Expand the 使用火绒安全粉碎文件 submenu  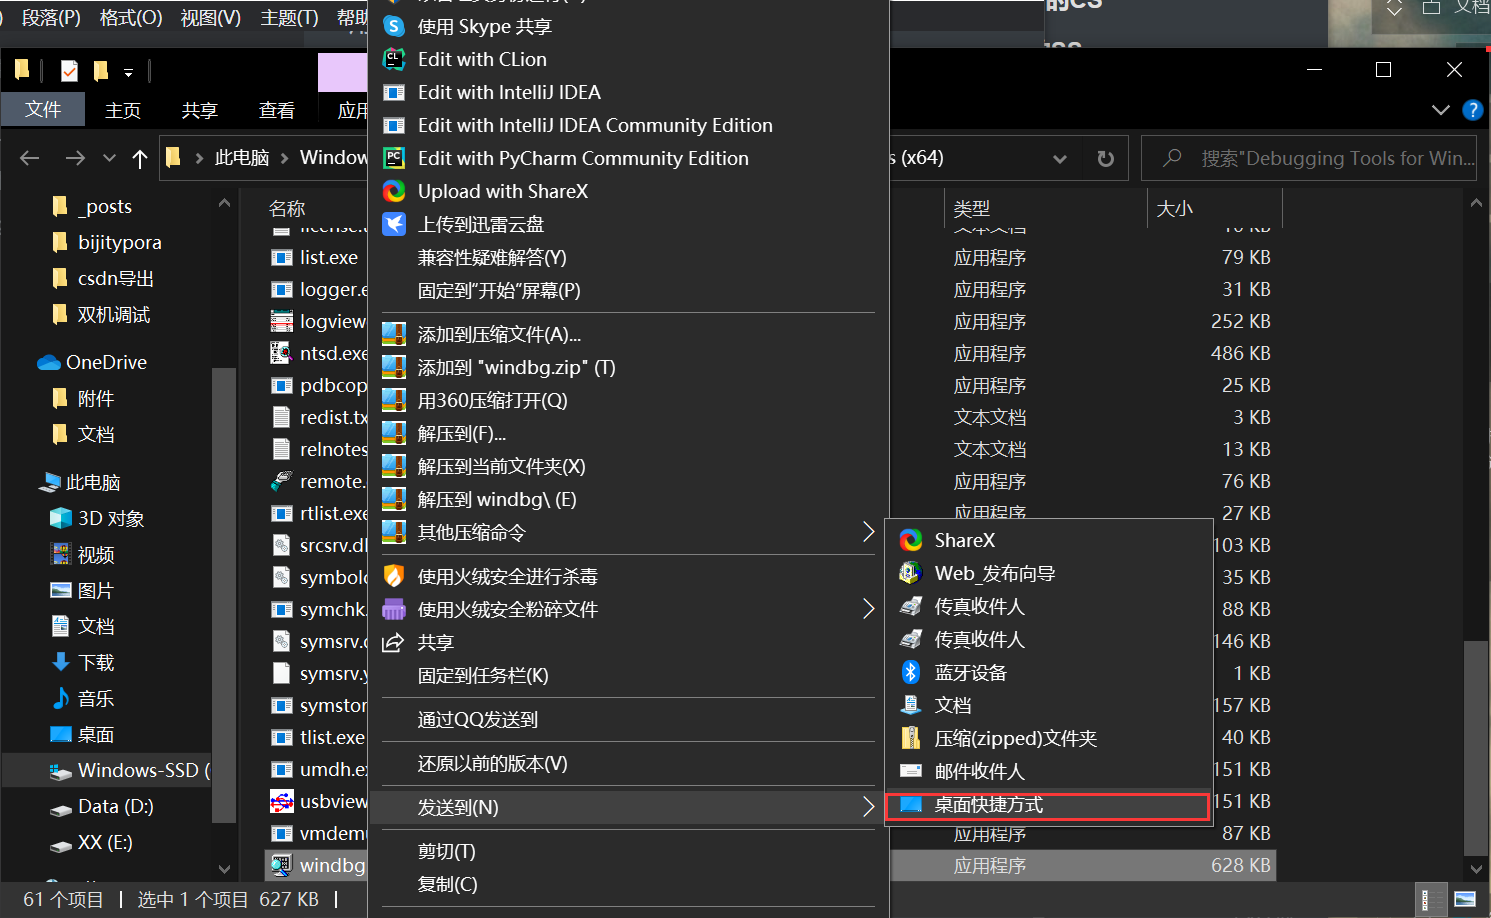[868, 609]
